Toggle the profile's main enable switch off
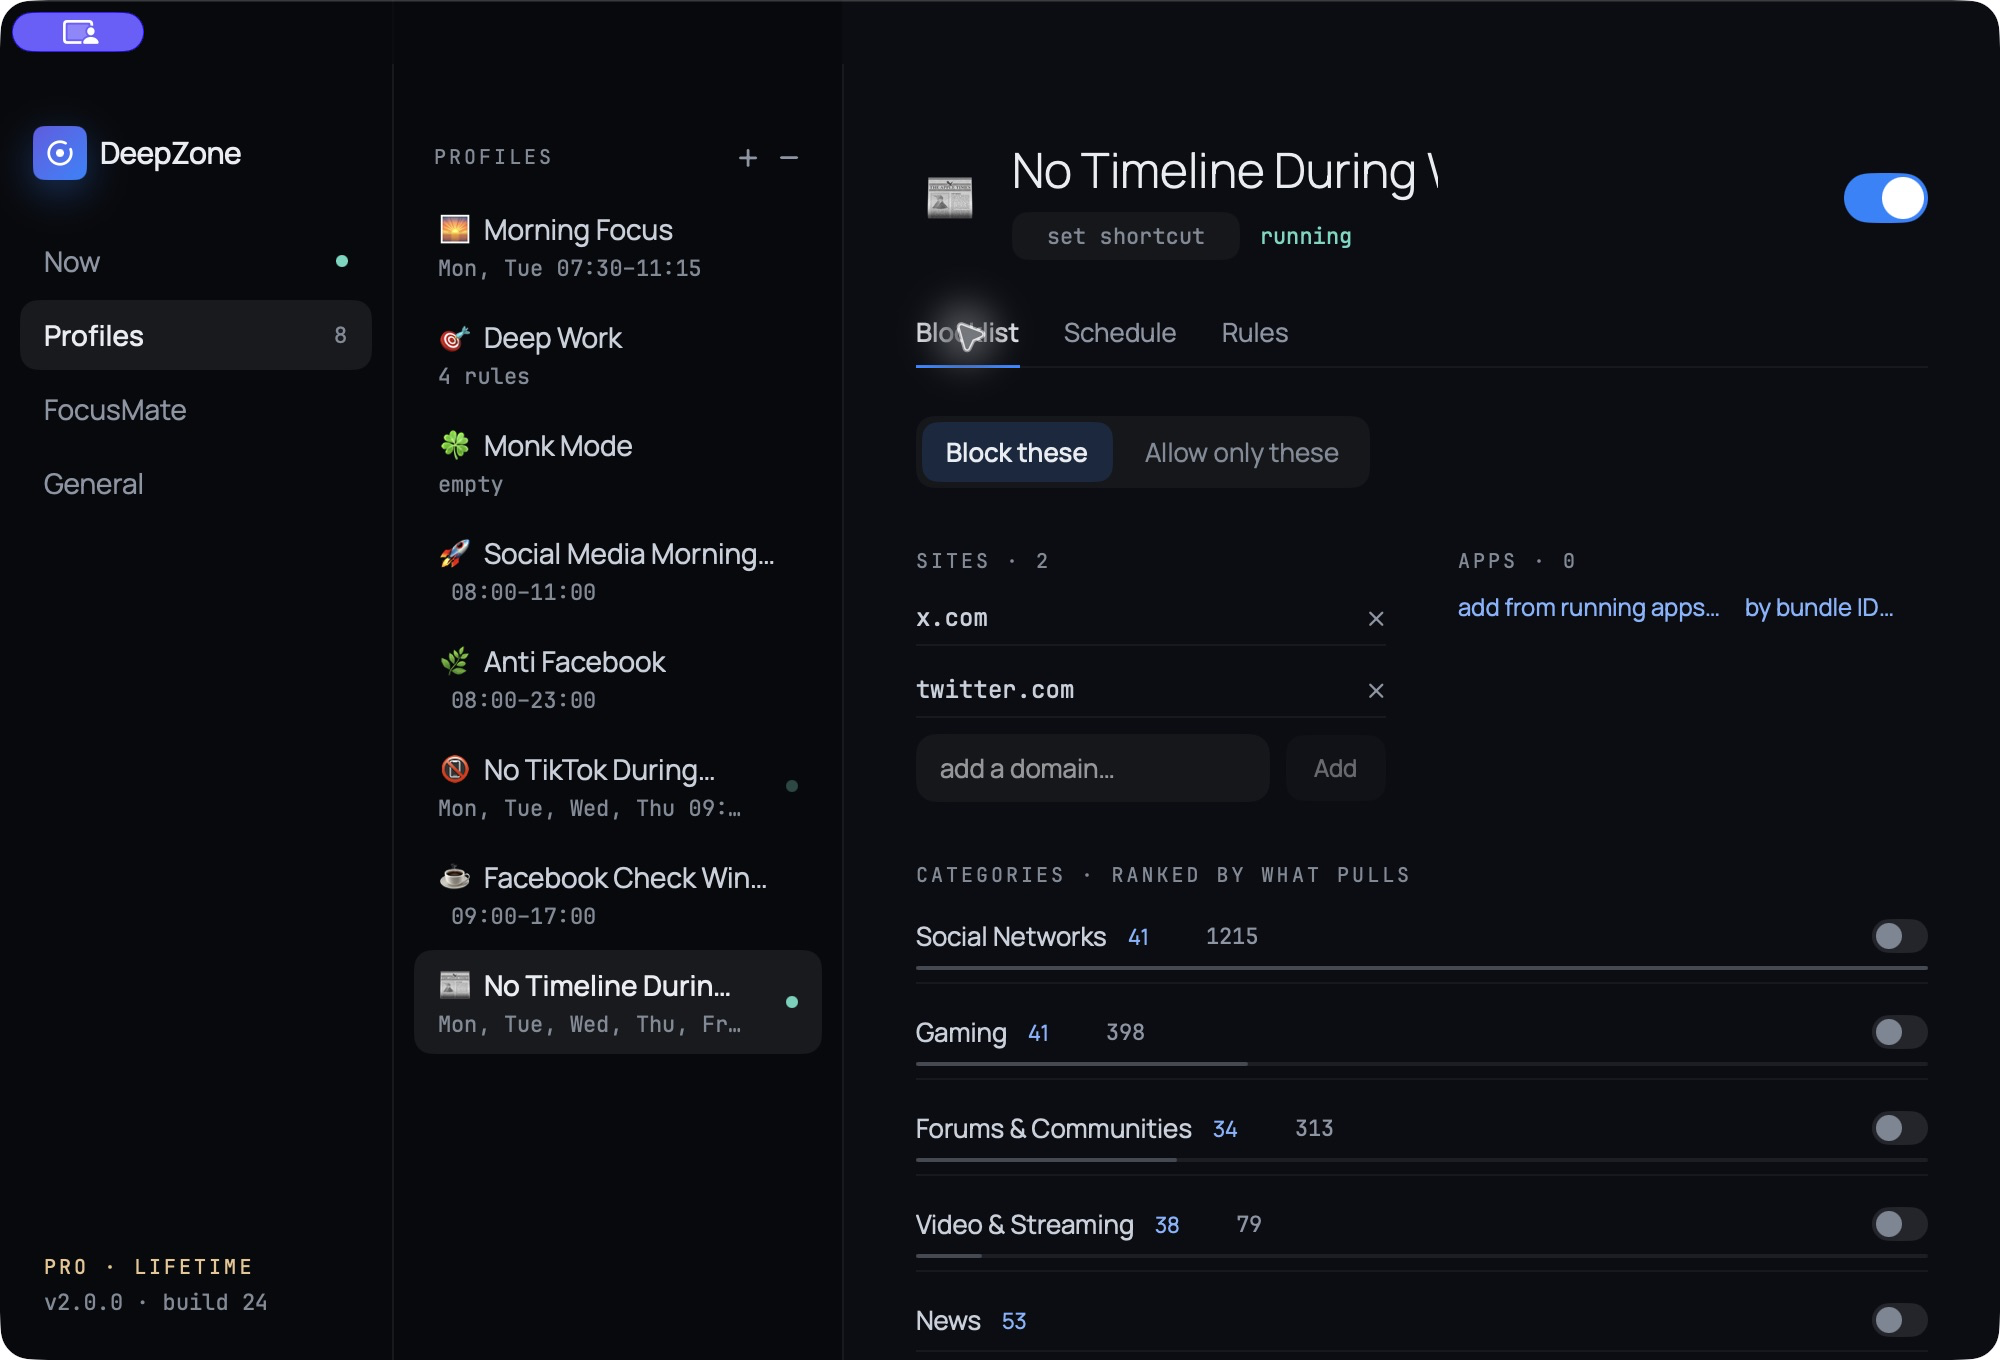 click(1885, 198)
